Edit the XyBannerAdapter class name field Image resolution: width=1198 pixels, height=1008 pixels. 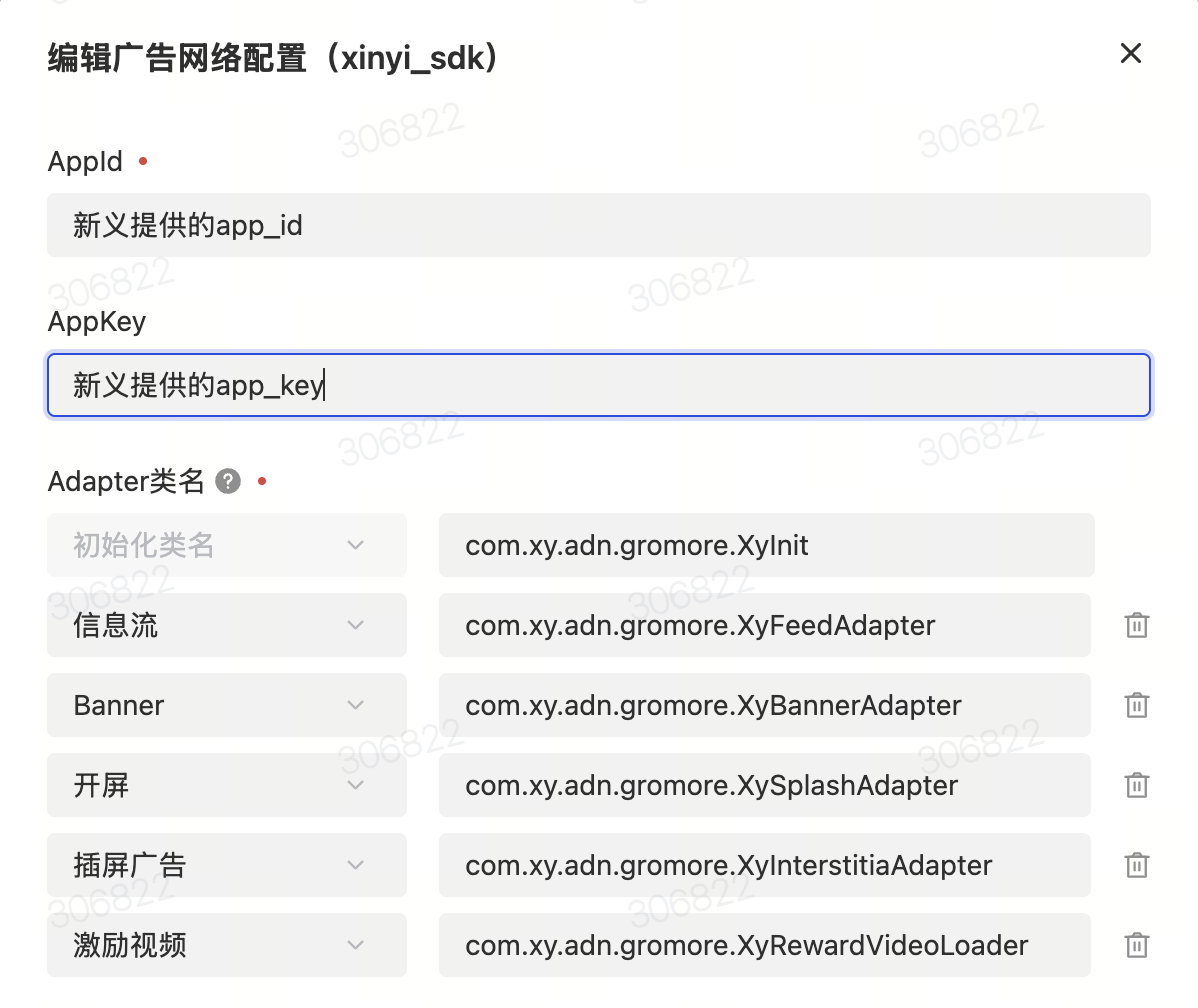[764, 706]
